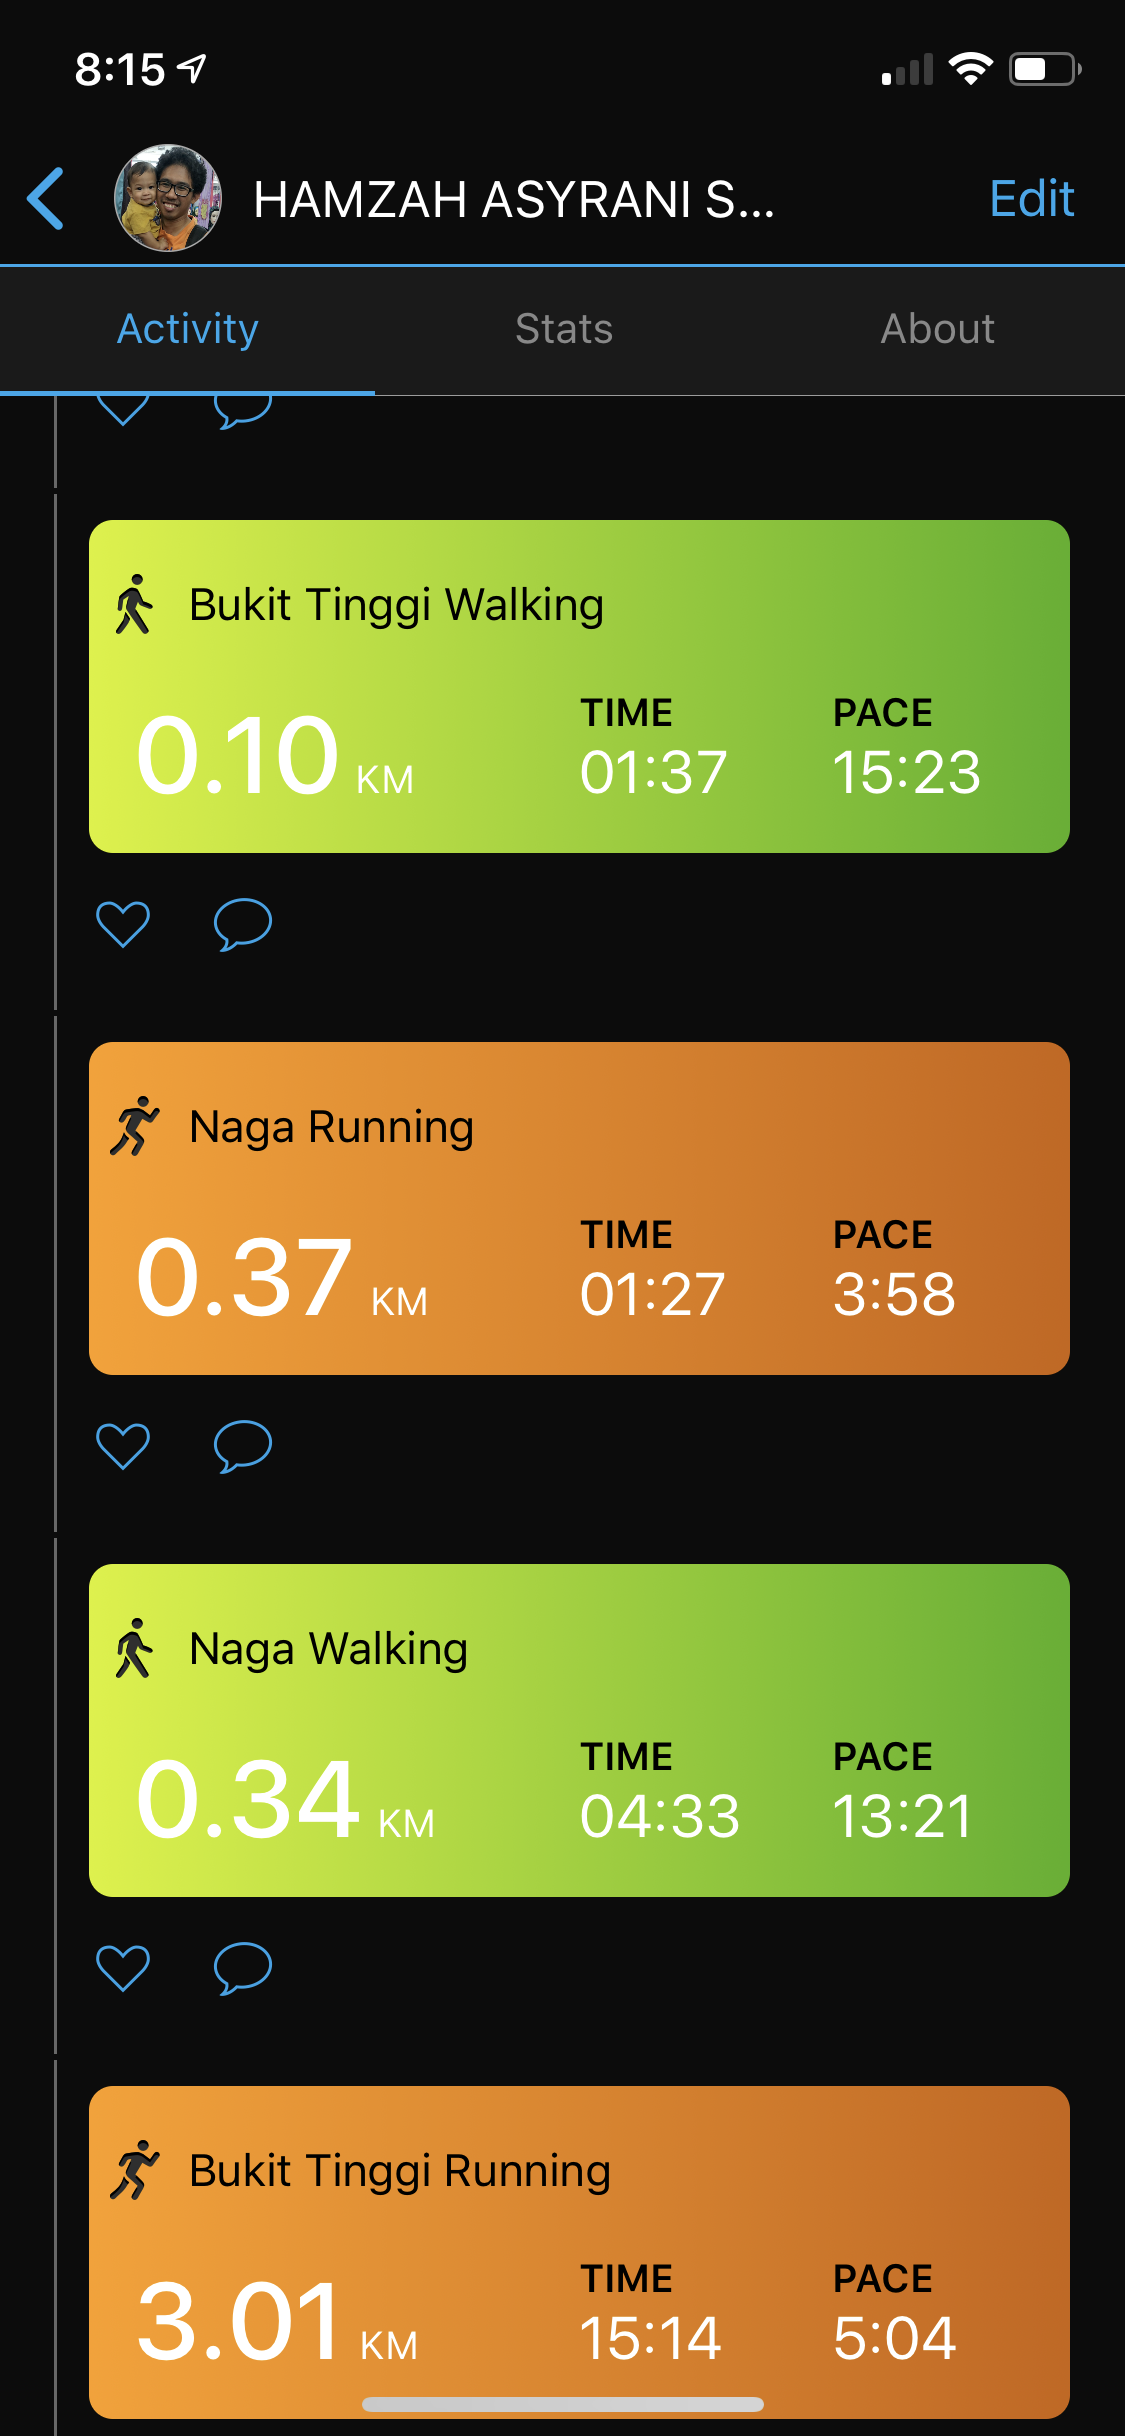1125x2436 pixels.
Task: Tap the walking icon on Naga Walking
Action: point(134,1648)
